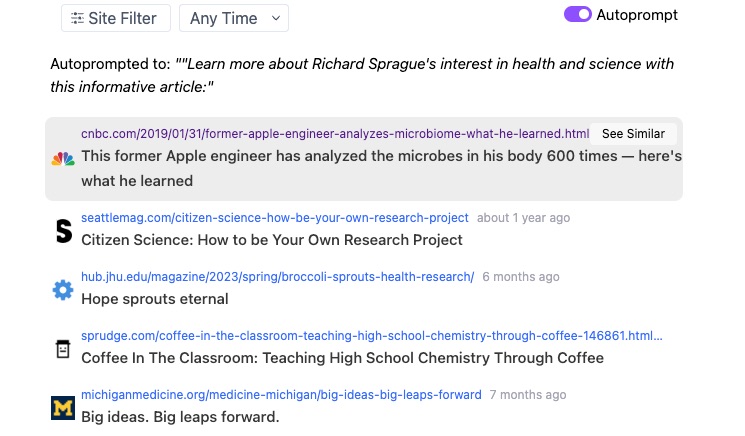Click the 'Hope sprouts eternal' result title
This screenshot has height=436, width=745.
(155, 299)
